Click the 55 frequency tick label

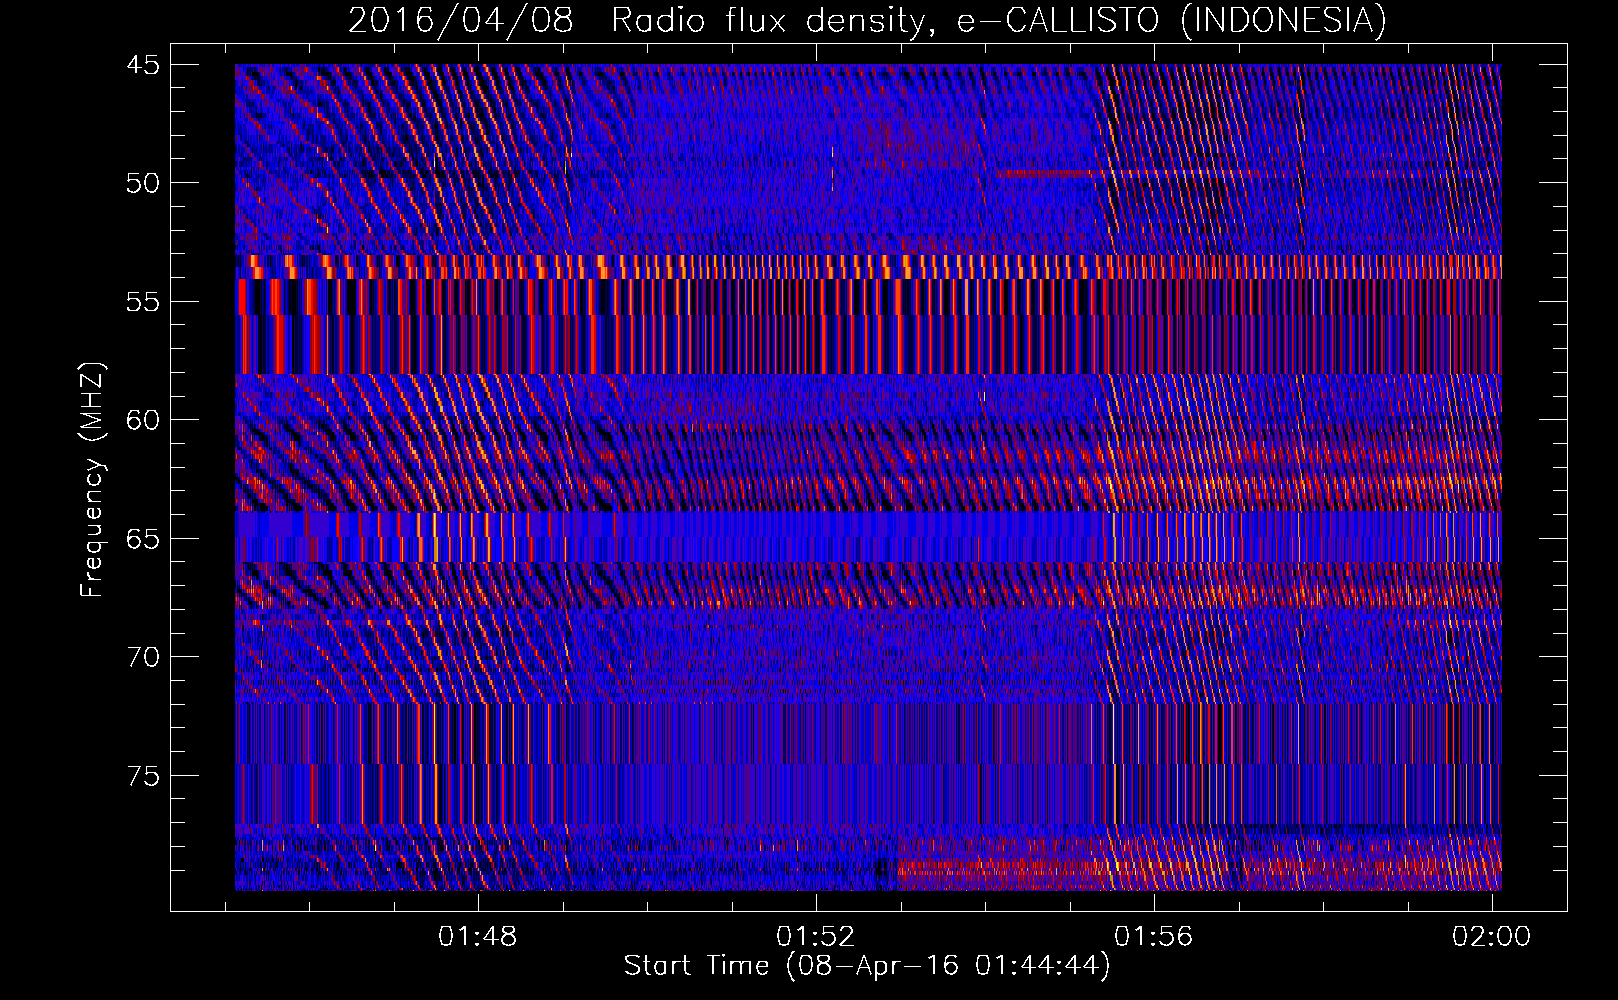143,302
